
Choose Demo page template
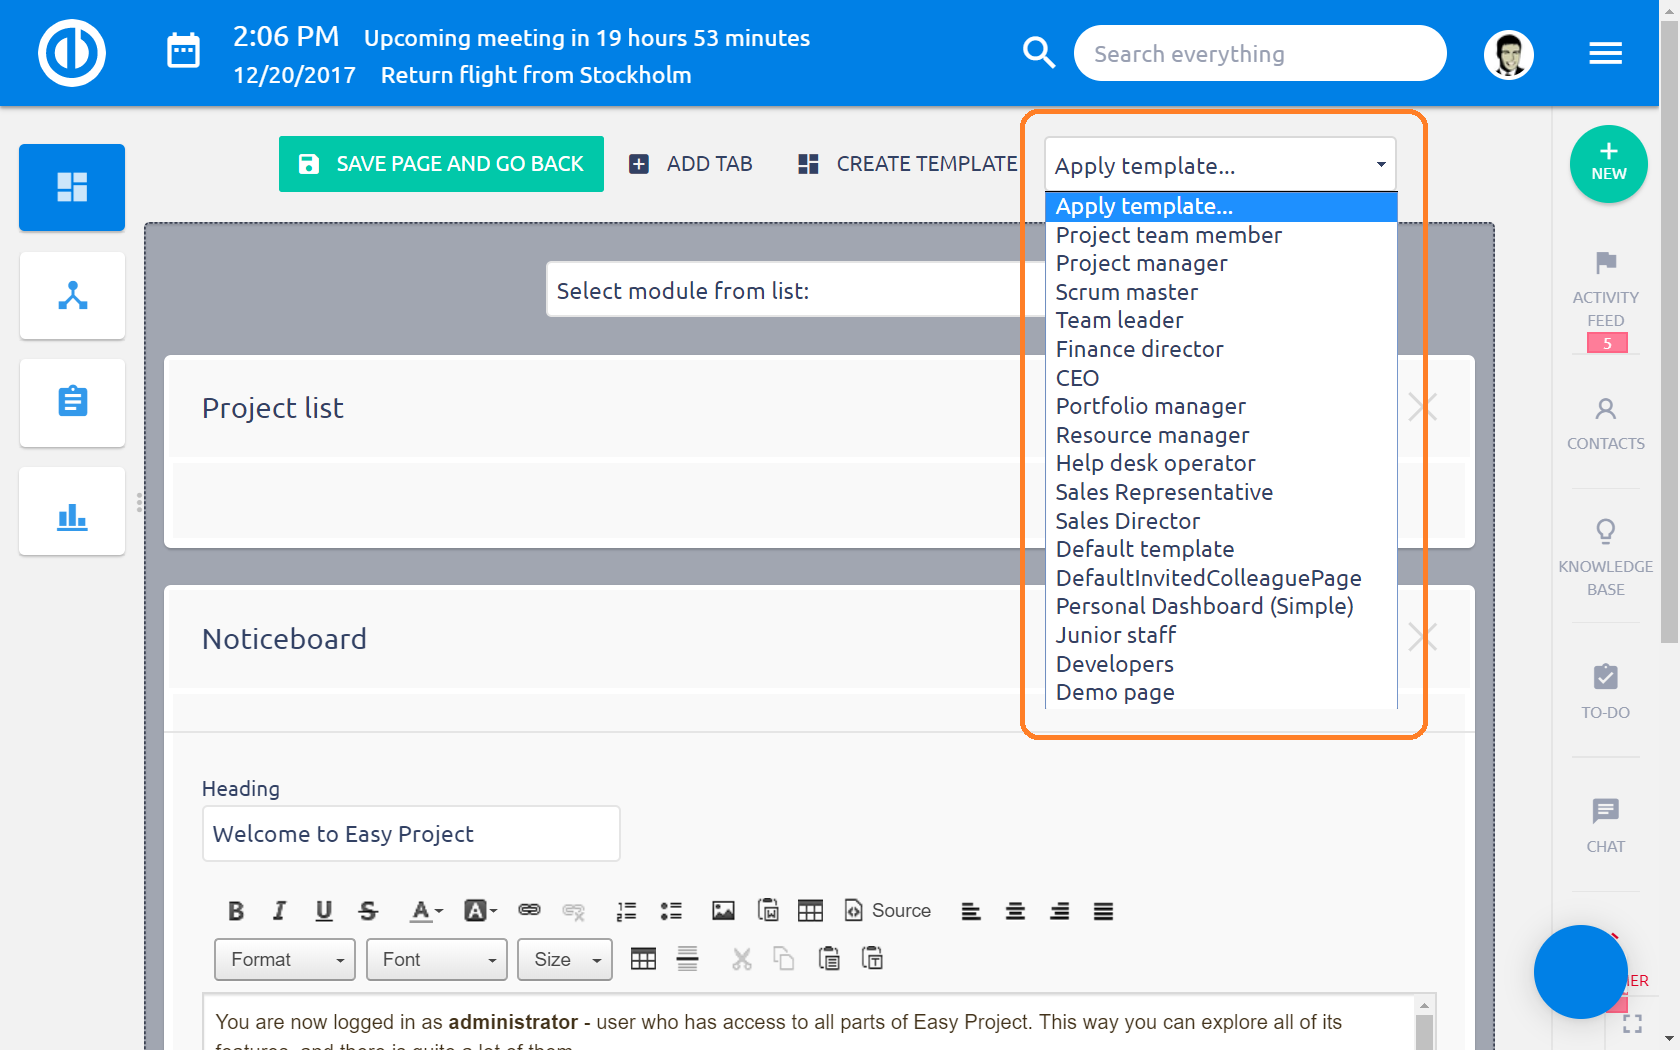tap(1220, 692)
